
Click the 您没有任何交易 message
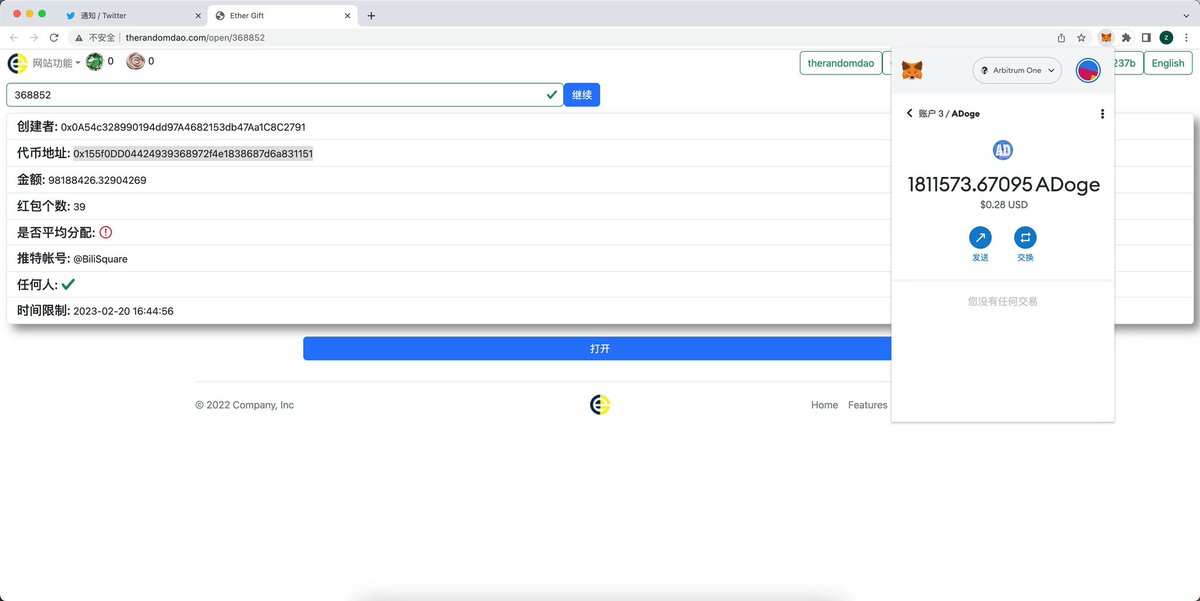[x=1002, y=301]
